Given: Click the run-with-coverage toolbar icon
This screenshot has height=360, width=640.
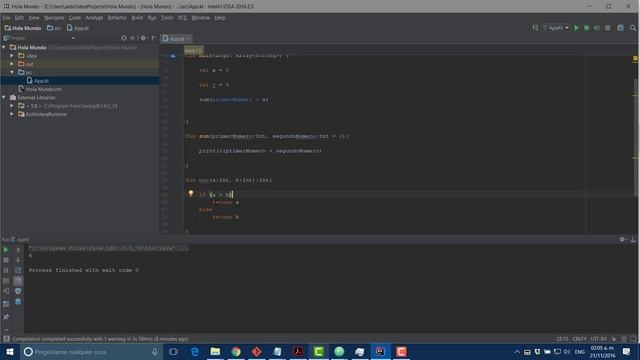Looking at the screenshot, I should 597,28.
